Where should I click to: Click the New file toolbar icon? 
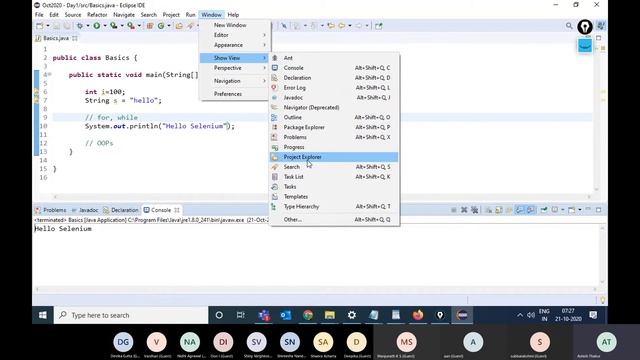coord(40,26)
